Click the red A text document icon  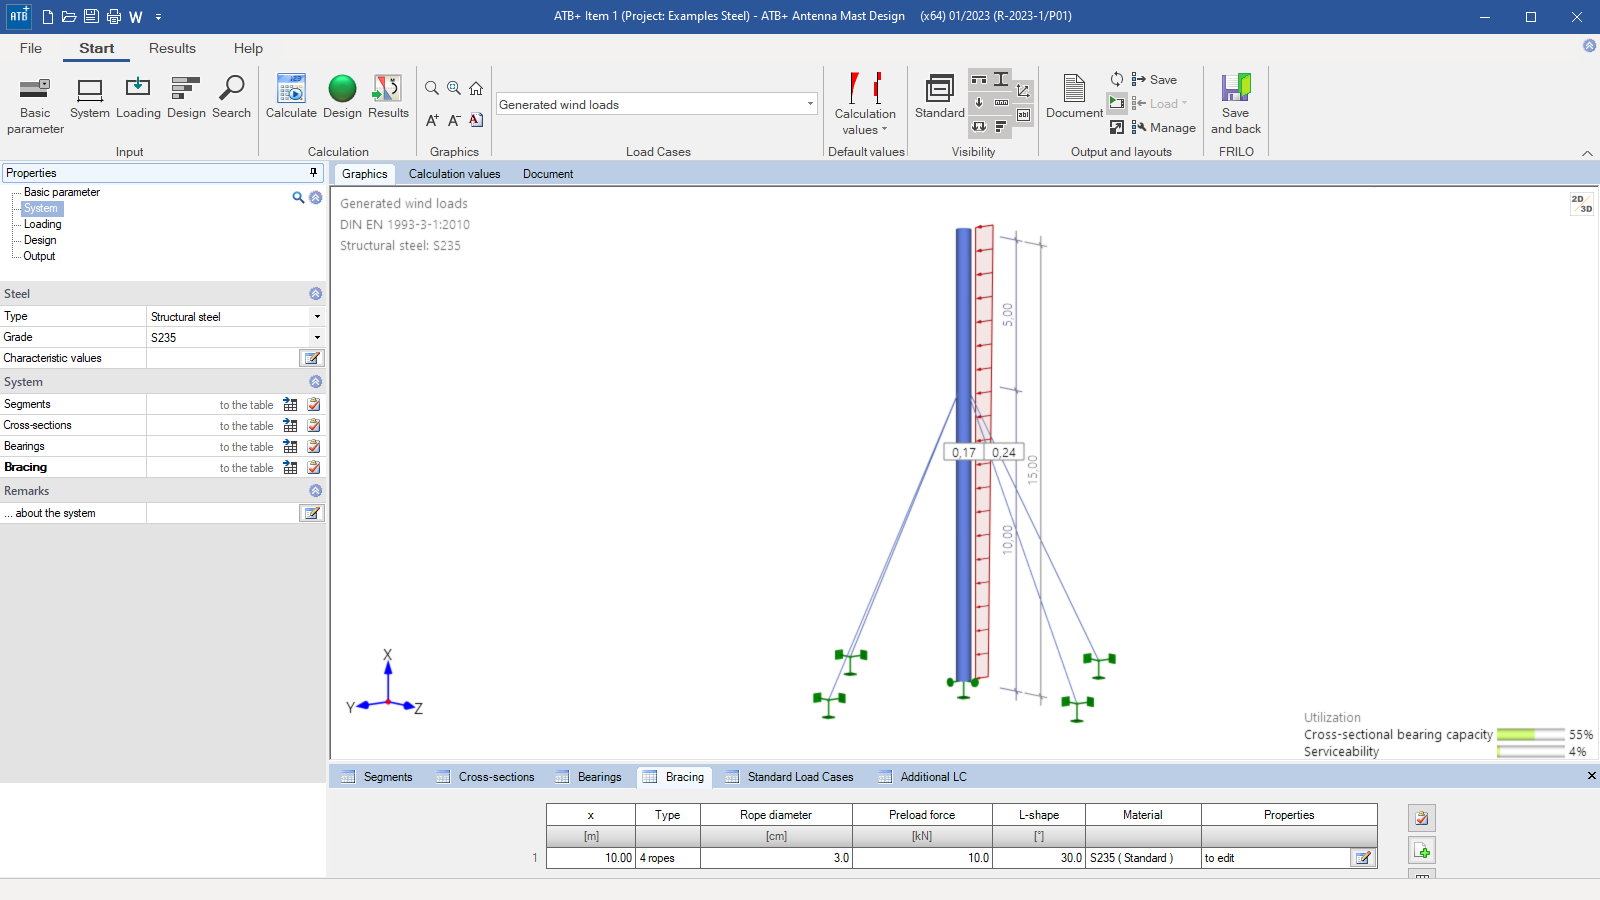tap(476, 120)
